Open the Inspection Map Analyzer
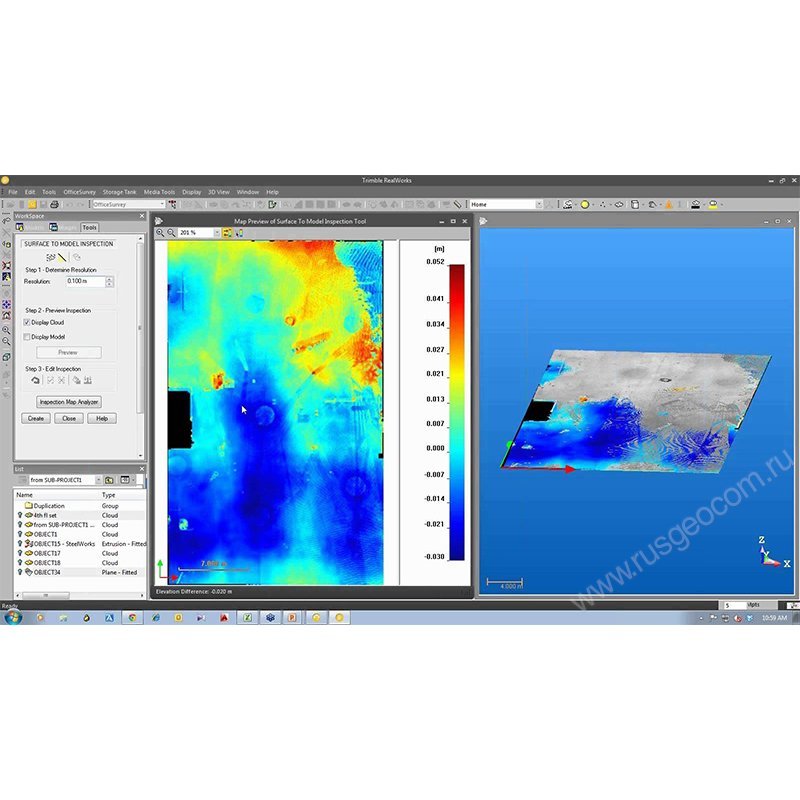This screenshot has height=800, width=800. point(69,401)
